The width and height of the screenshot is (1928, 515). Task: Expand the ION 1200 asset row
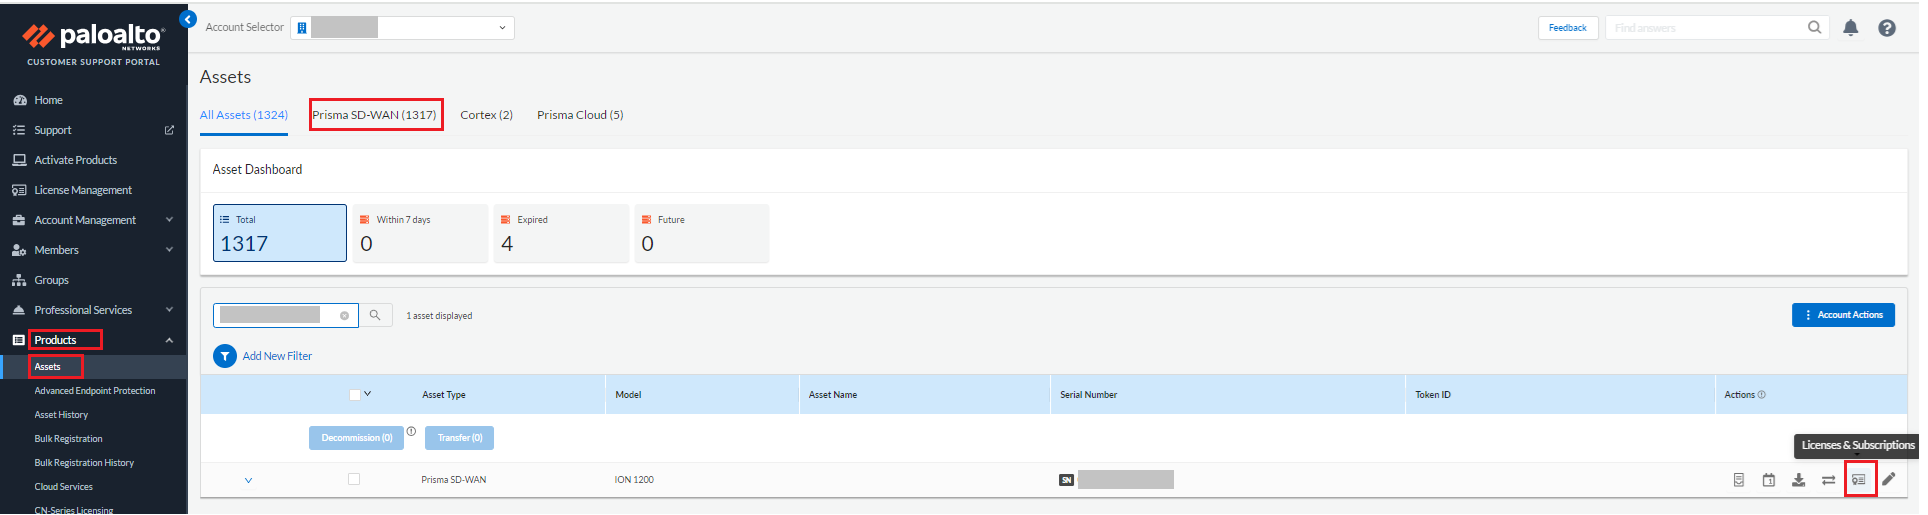tap(248, 480)
